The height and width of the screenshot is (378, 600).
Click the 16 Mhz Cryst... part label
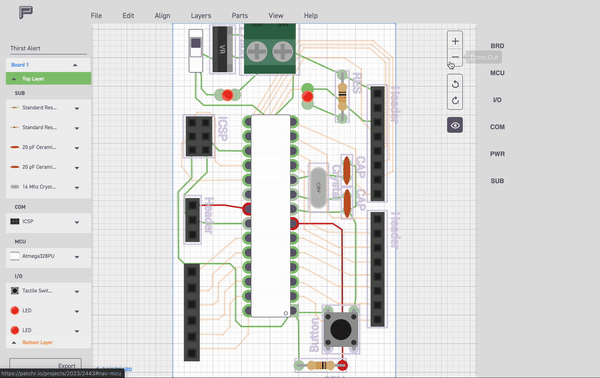point(39,187)
